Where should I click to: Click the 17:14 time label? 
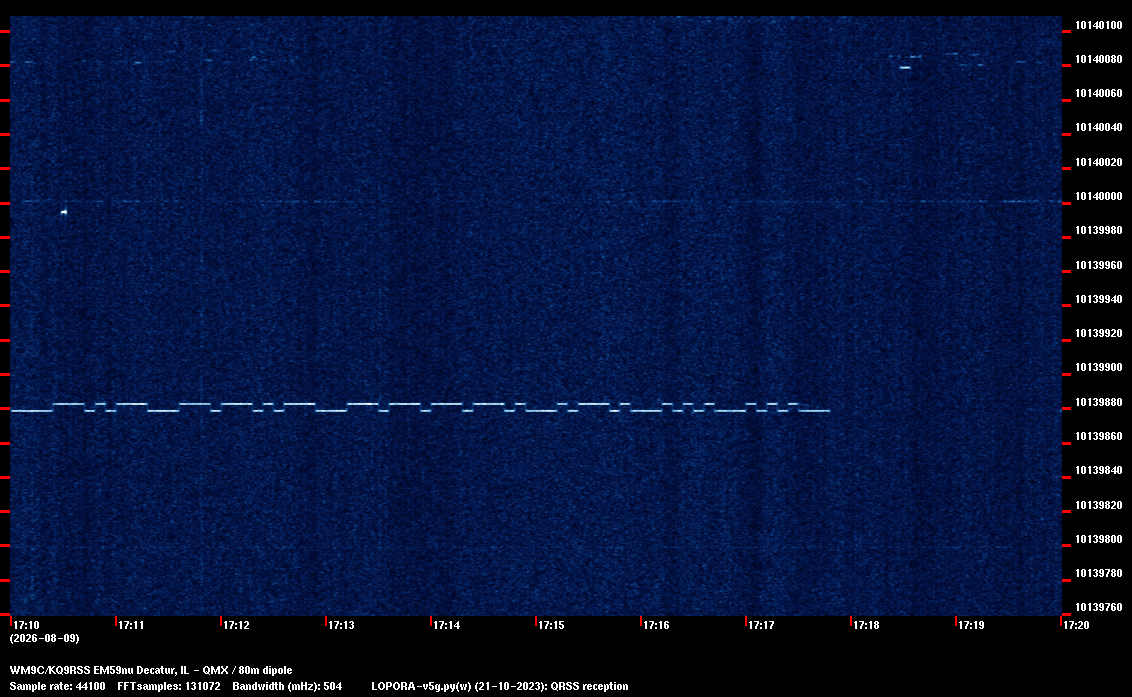pos(446,625)
